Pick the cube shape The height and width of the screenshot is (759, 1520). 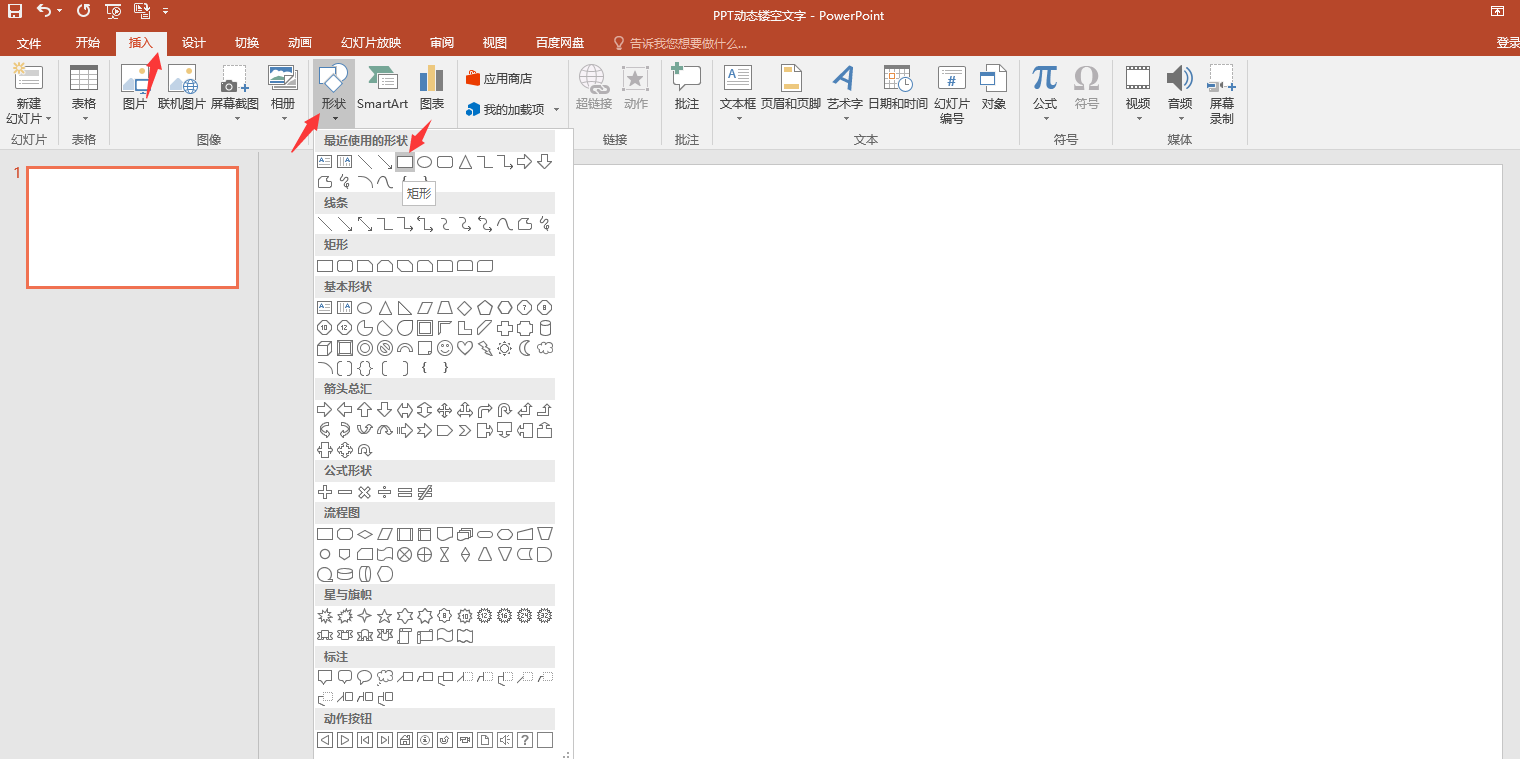coord(324,348)
